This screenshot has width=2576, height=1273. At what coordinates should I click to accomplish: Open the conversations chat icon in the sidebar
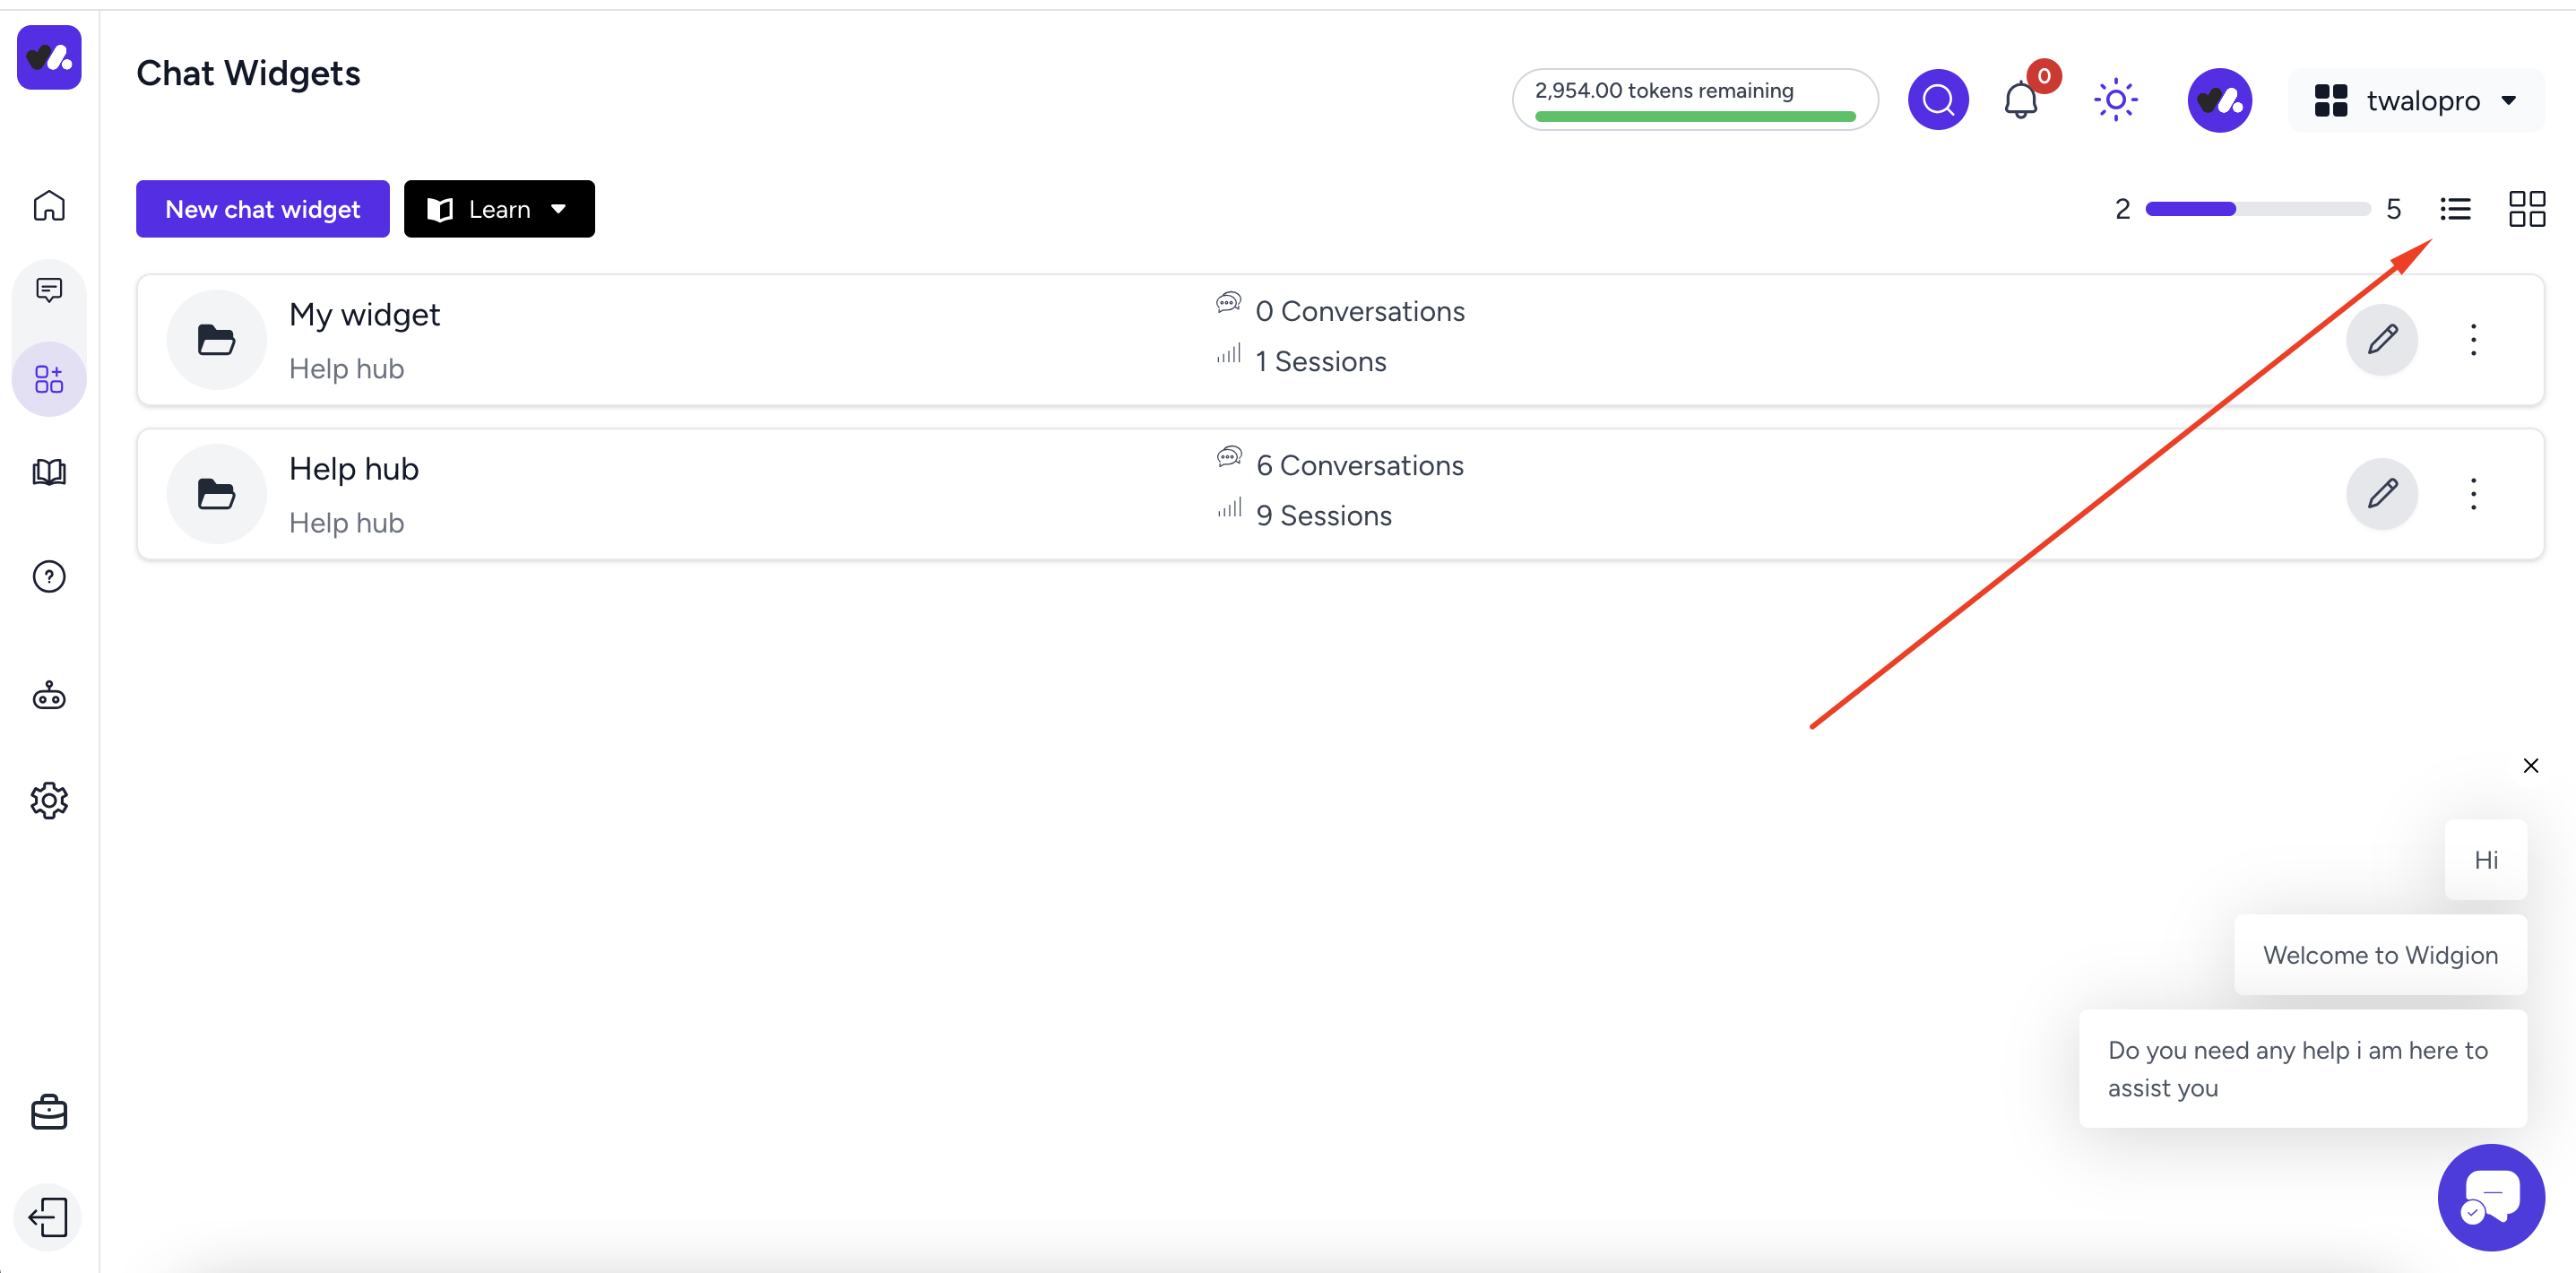pyautogui.click(x=49, y=290)
